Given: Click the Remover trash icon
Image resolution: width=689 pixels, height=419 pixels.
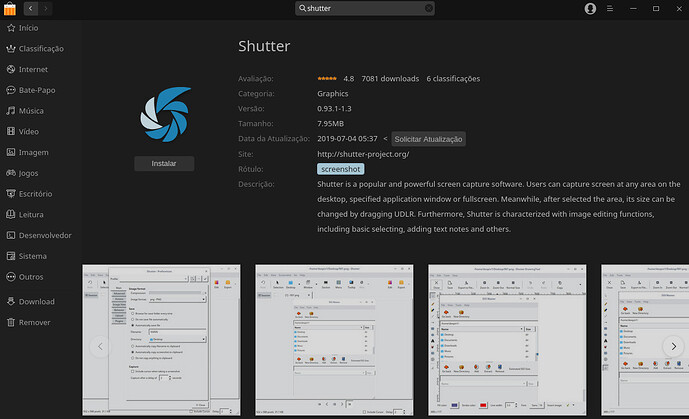Looking at the screenshot, I should pos(11,322).
